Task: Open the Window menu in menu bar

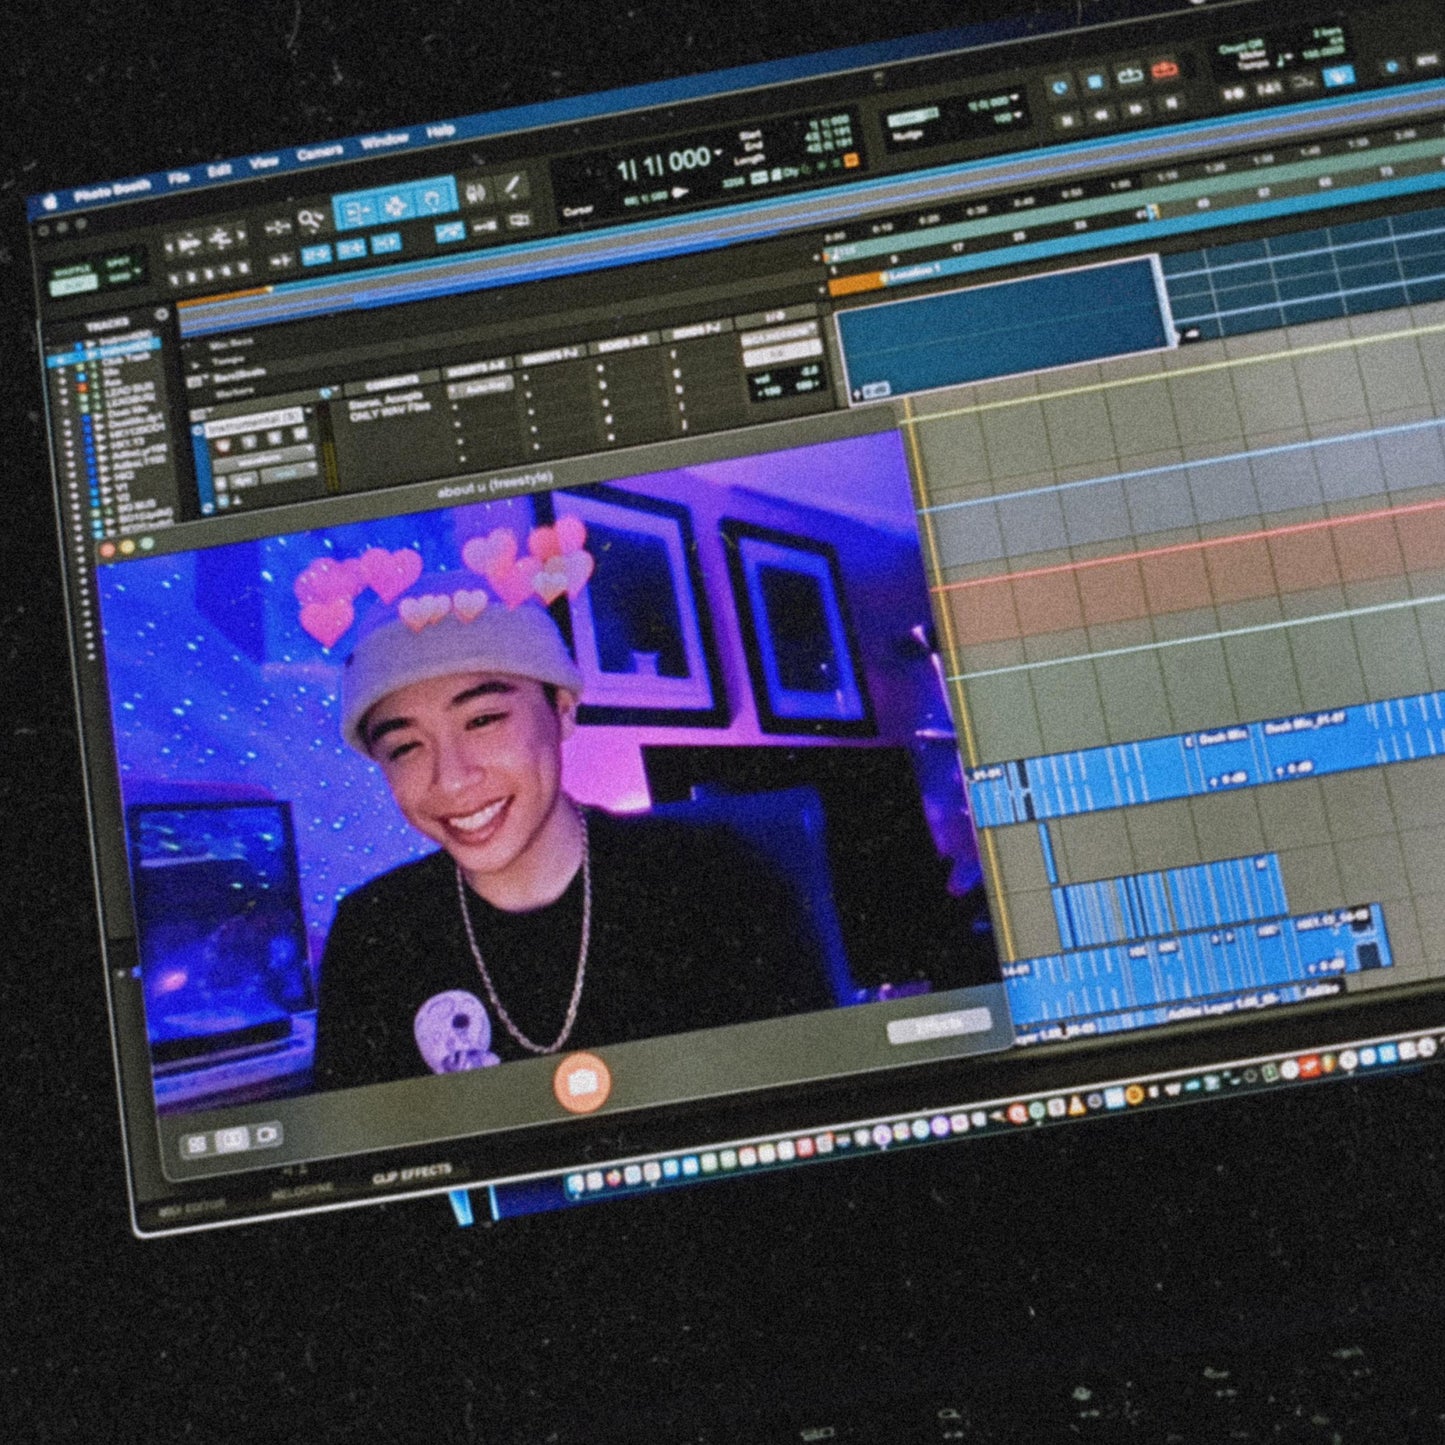Action: coord(384,141)
